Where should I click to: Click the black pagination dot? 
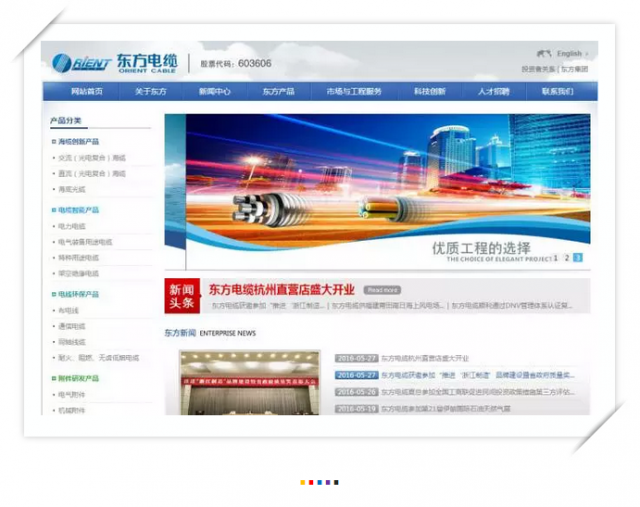click(336, 483)
